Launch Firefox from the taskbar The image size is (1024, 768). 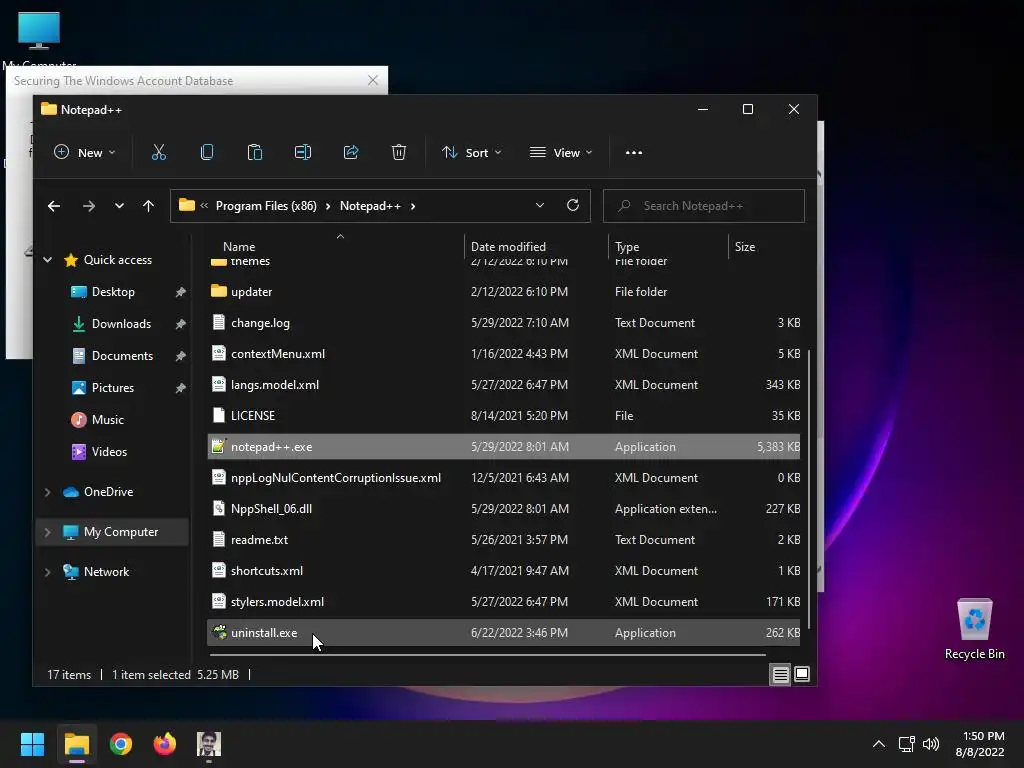165,744
